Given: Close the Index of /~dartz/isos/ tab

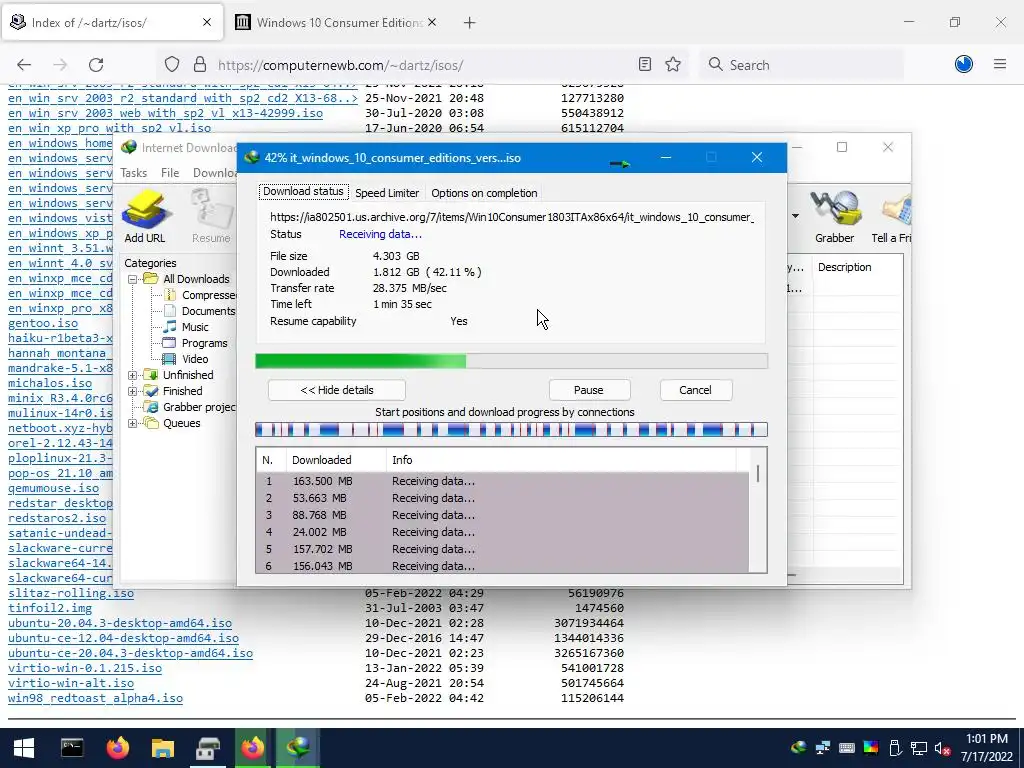Looking at the screenshot, I should (207, 22).
